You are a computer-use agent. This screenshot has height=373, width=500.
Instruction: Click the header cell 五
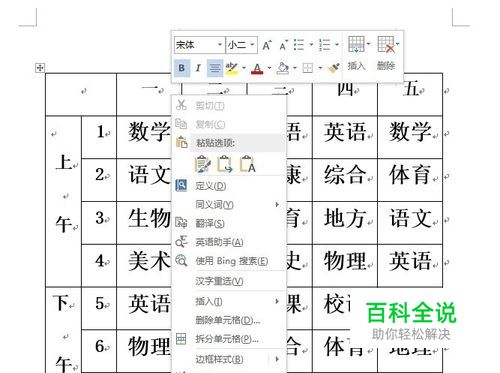pyautogui.click(x=410, y=99)
